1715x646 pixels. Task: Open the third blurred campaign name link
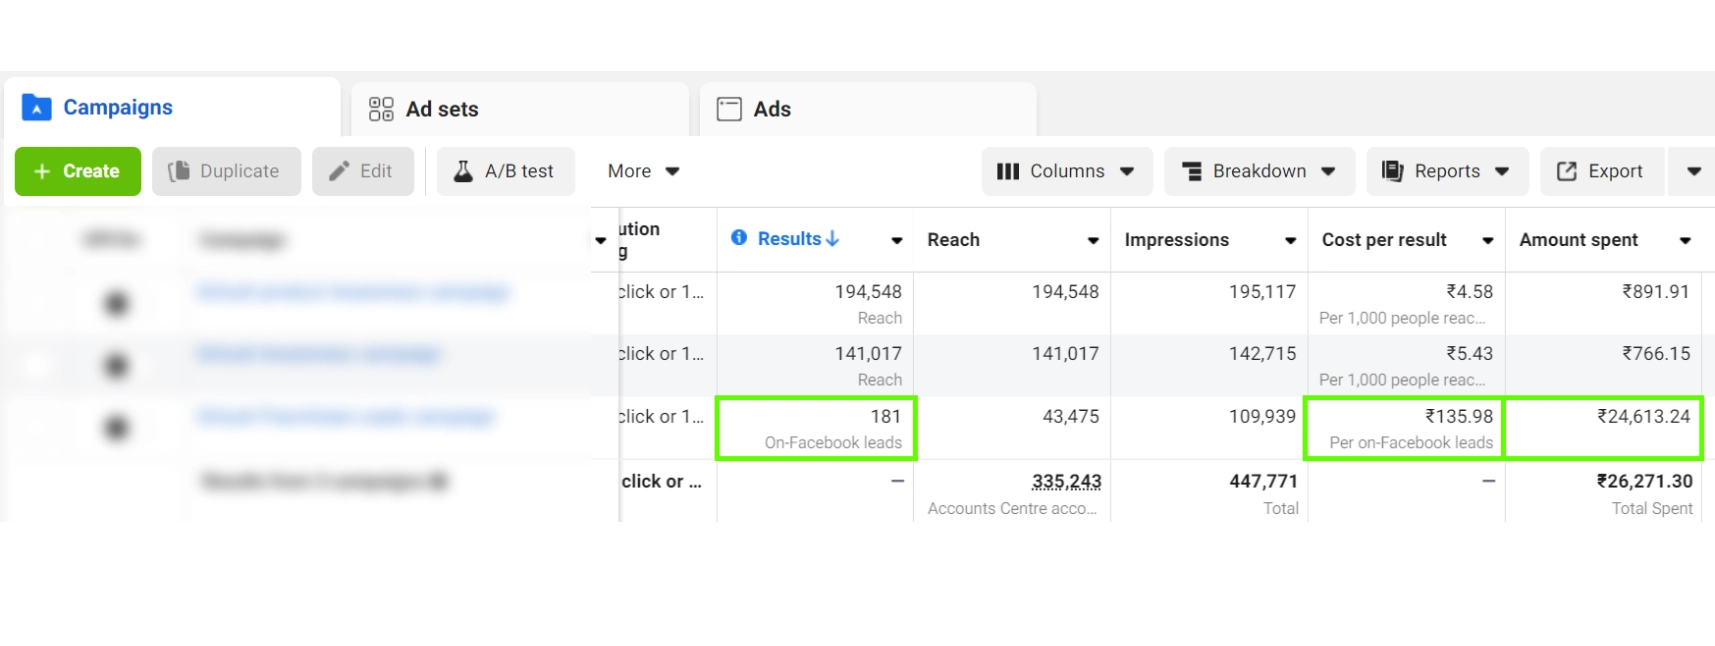tap(345, 416)
